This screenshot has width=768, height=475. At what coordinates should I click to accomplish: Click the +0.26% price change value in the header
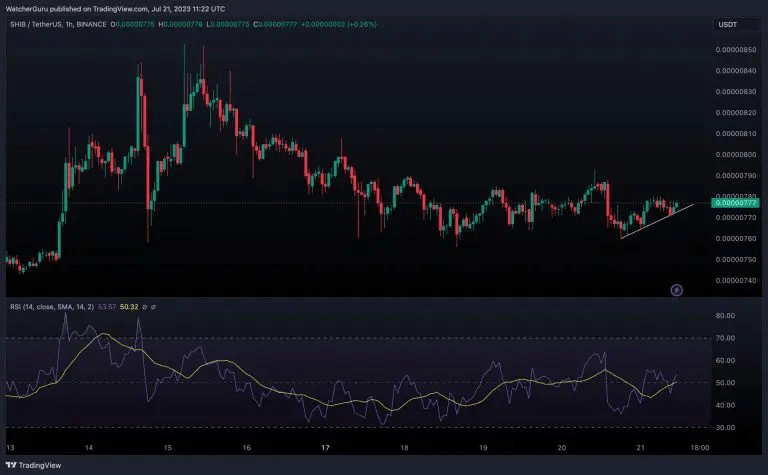point(362,24)
